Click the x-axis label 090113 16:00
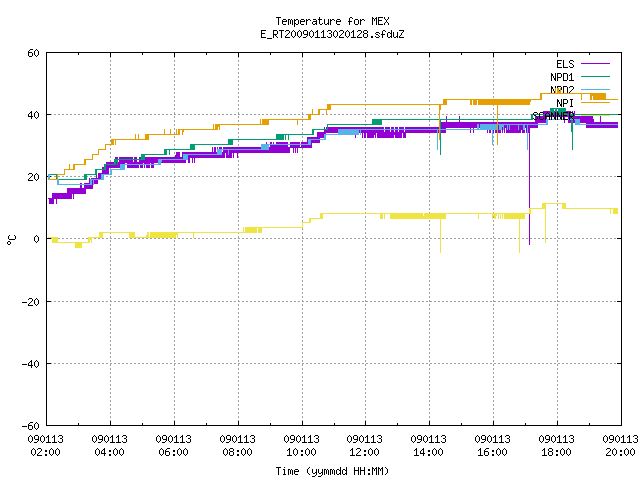 tap(493, 446)
